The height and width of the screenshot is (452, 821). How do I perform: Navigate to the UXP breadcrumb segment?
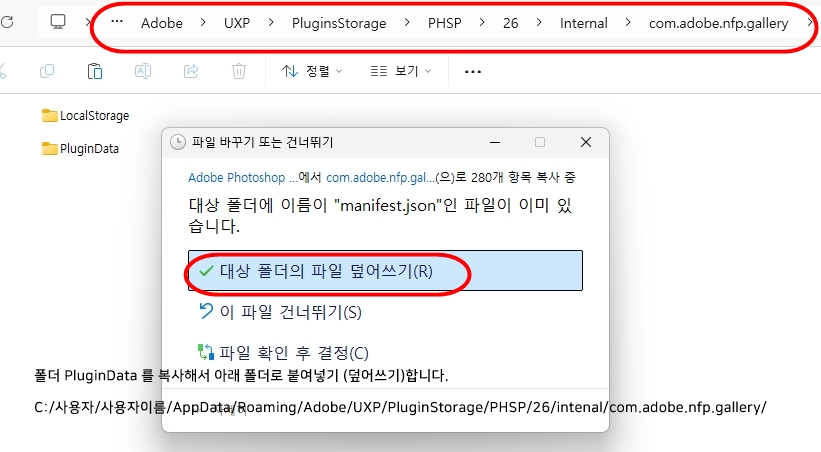click(x=237, y=23)
